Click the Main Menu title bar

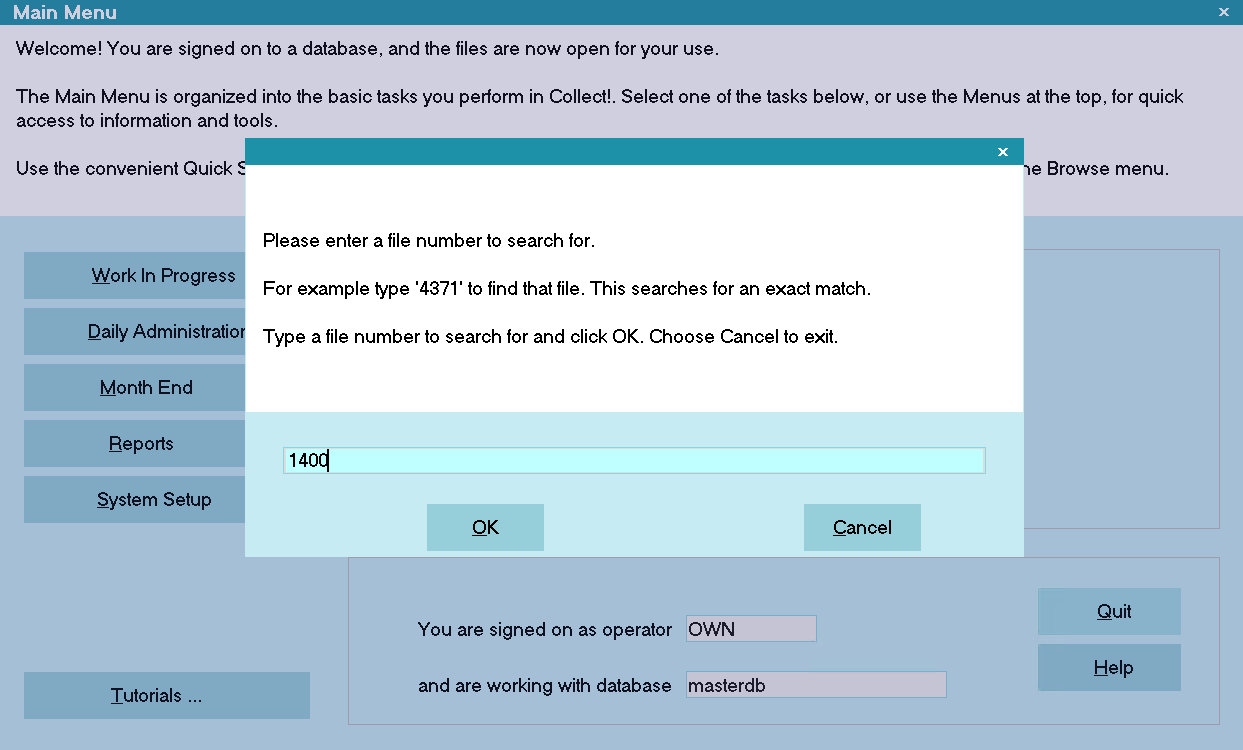600,12
